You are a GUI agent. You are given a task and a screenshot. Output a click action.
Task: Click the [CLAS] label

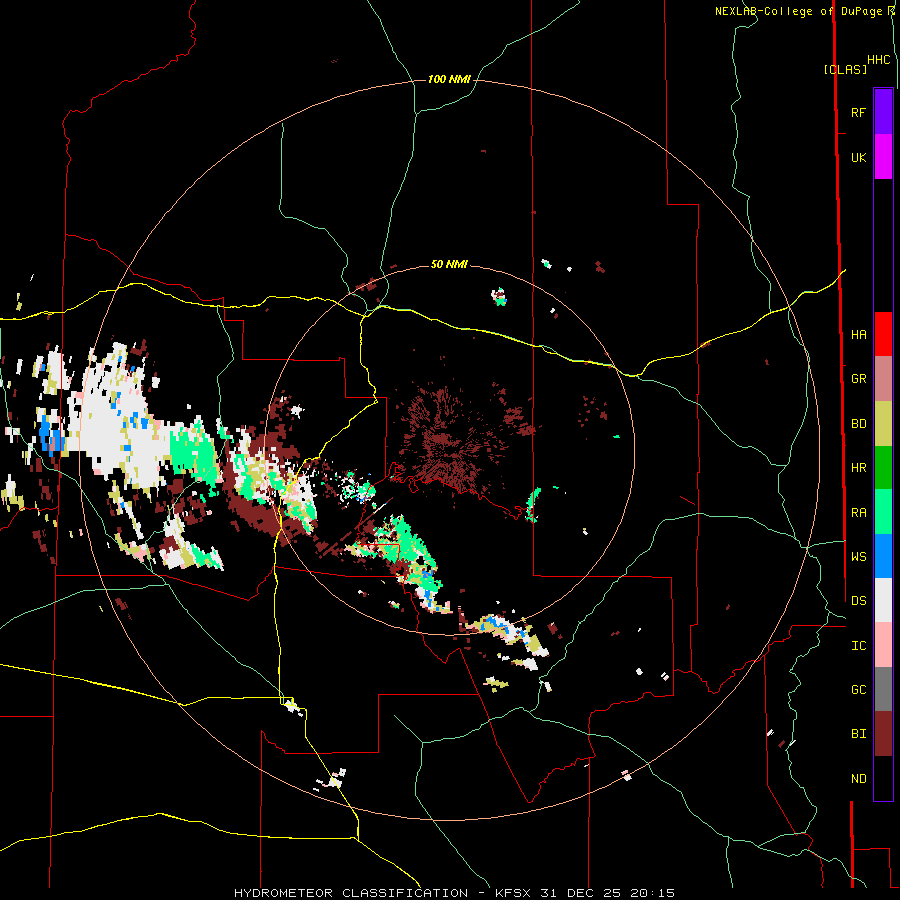(x=845, y=69)
